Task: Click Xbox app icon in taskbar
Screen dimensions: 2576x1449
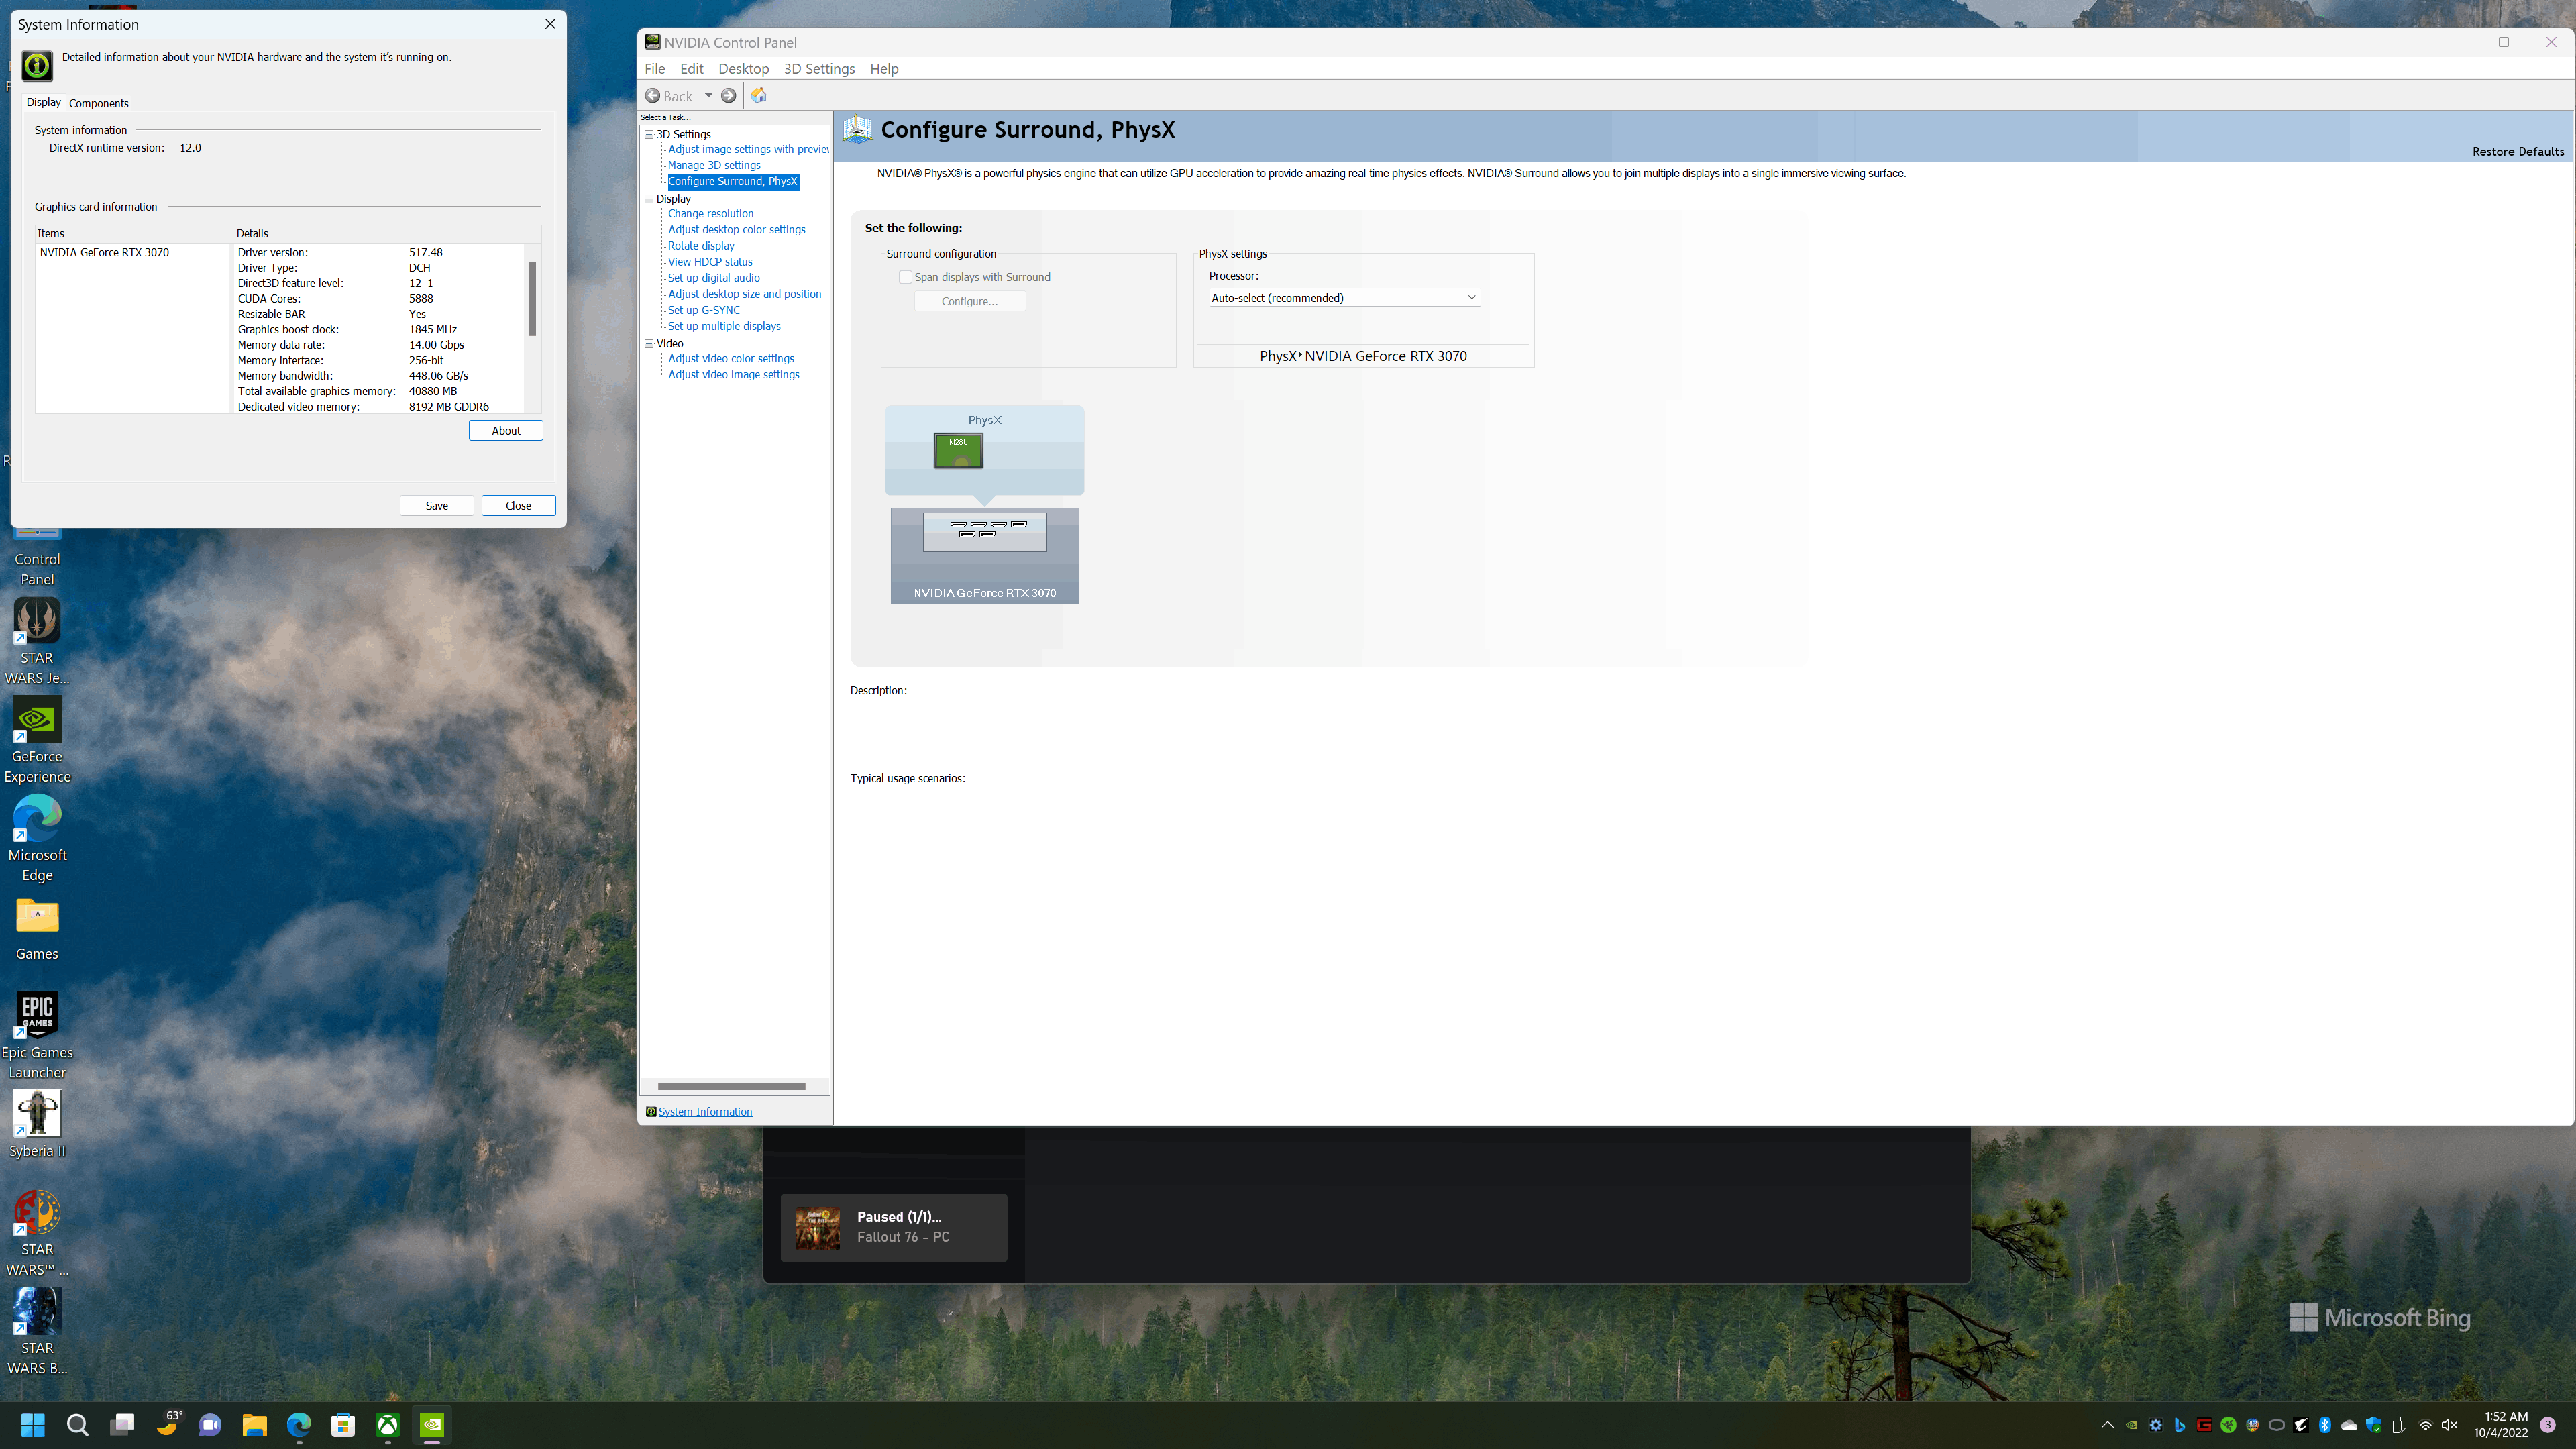Action: click(x=387, y=1425)
